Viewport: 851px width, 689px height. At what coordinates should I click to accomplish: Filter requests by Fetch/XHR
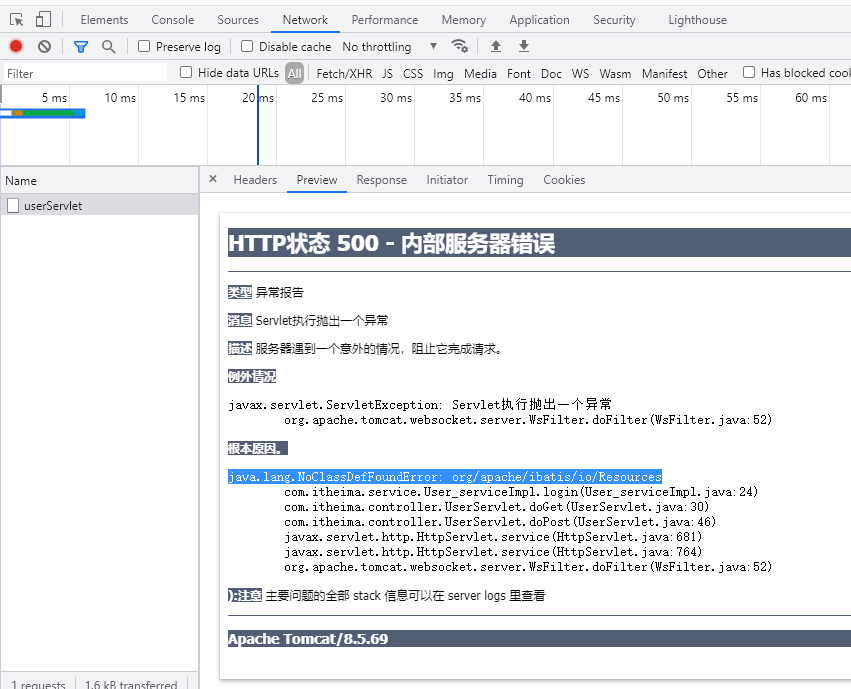pos(344,73)
